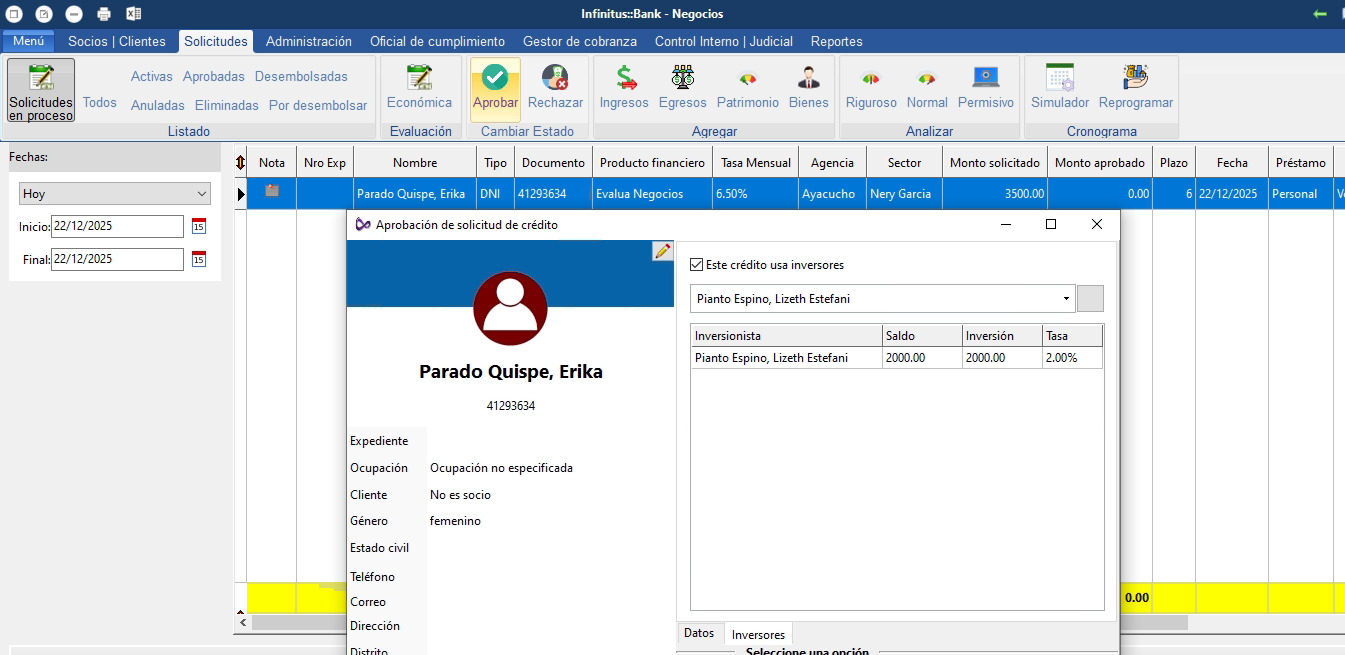Select the Pianto Espino investor row
The width and height of the screenshot is (1345, 655).
click(771, 358)
